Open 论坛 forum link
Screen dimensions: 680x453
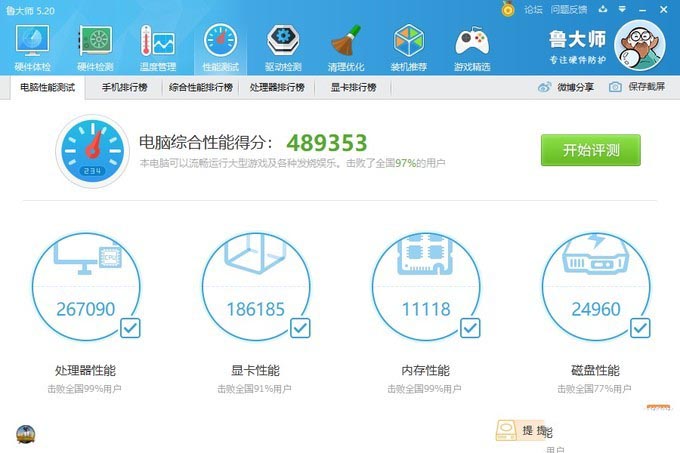pos(533,10)
